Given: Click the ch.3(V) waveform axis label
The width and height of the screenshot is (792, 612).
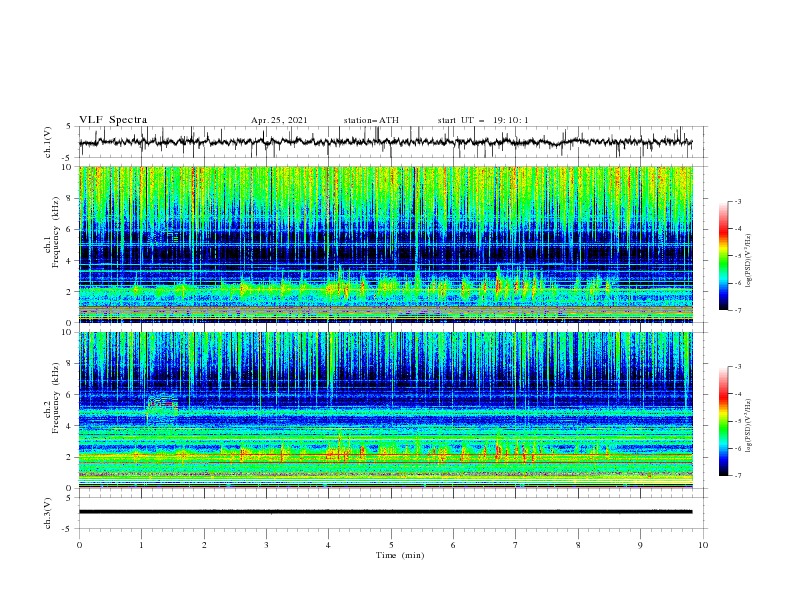Looking at the screenshot, I should 48,513.
